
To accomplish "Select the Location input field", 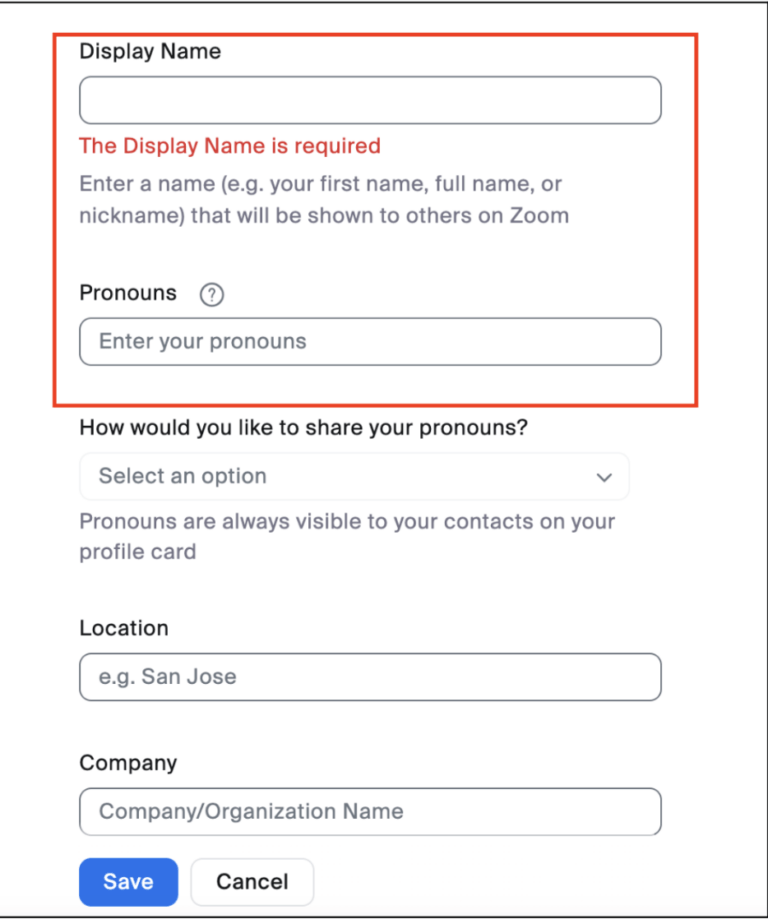I will 370,677.
